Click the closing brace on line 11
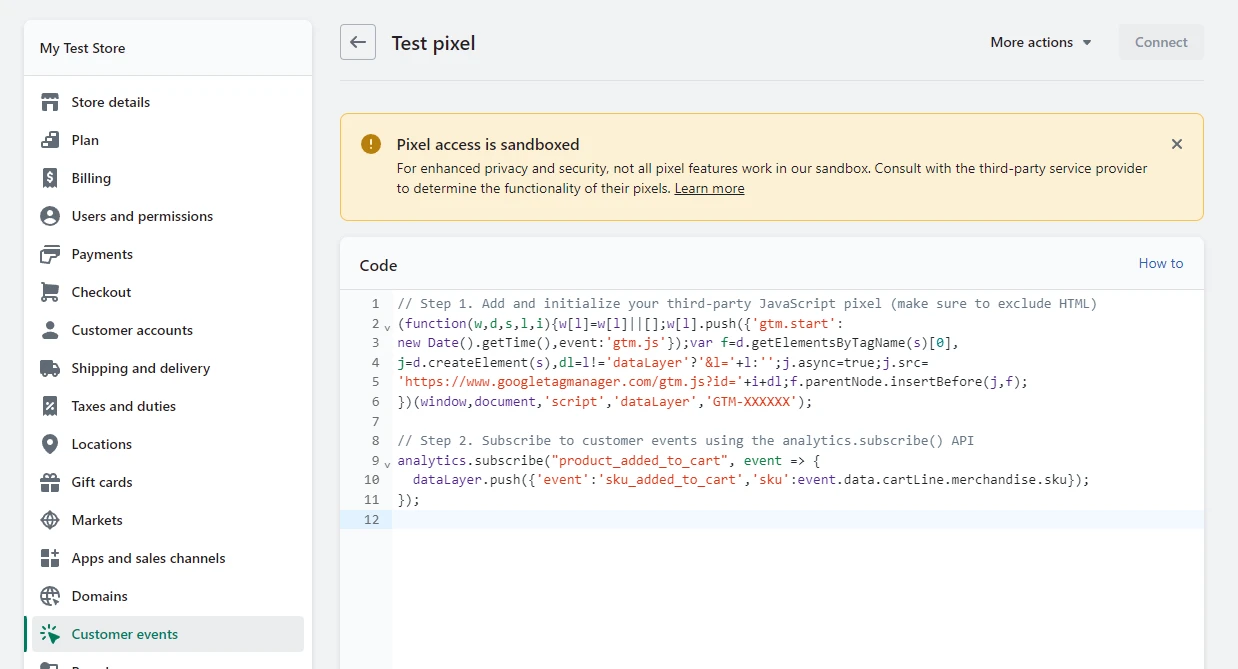 408,499
